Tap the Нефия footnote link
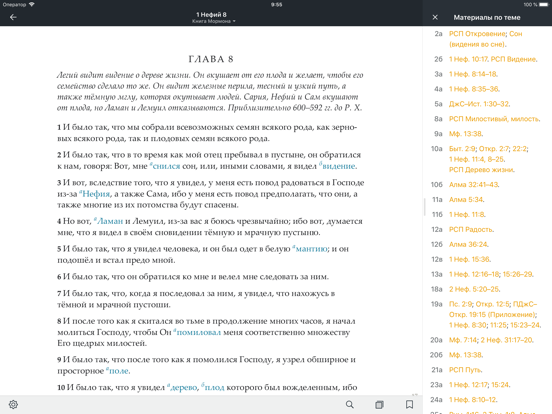This screenshot has height=414, width=552. (95, 194)
